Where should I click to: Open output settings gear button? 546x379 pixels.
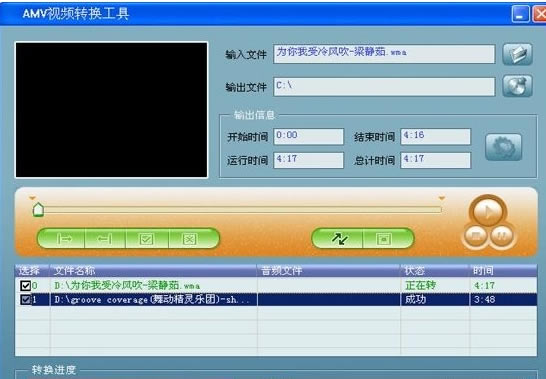[504, 147]
